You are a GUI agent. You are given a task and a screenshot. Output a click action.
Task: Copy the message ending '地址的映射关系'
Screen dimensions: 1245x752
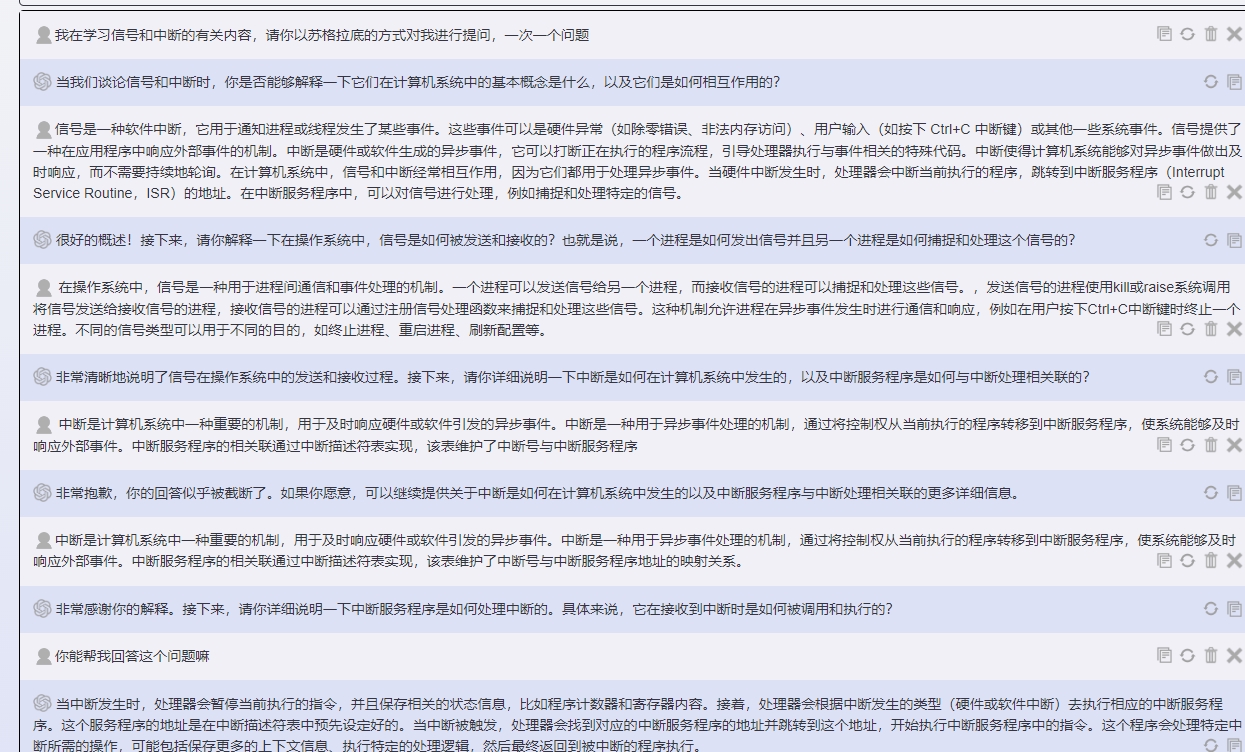(x=1164, y=560)
